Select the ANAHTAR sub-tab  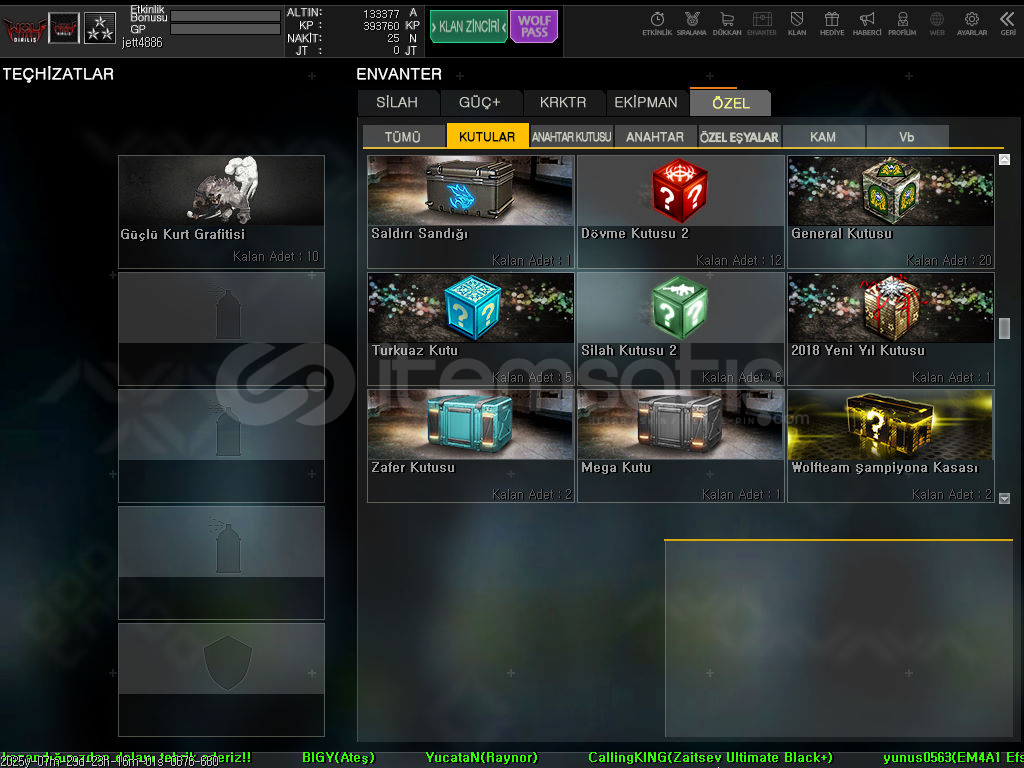click(x=655, y=136)
